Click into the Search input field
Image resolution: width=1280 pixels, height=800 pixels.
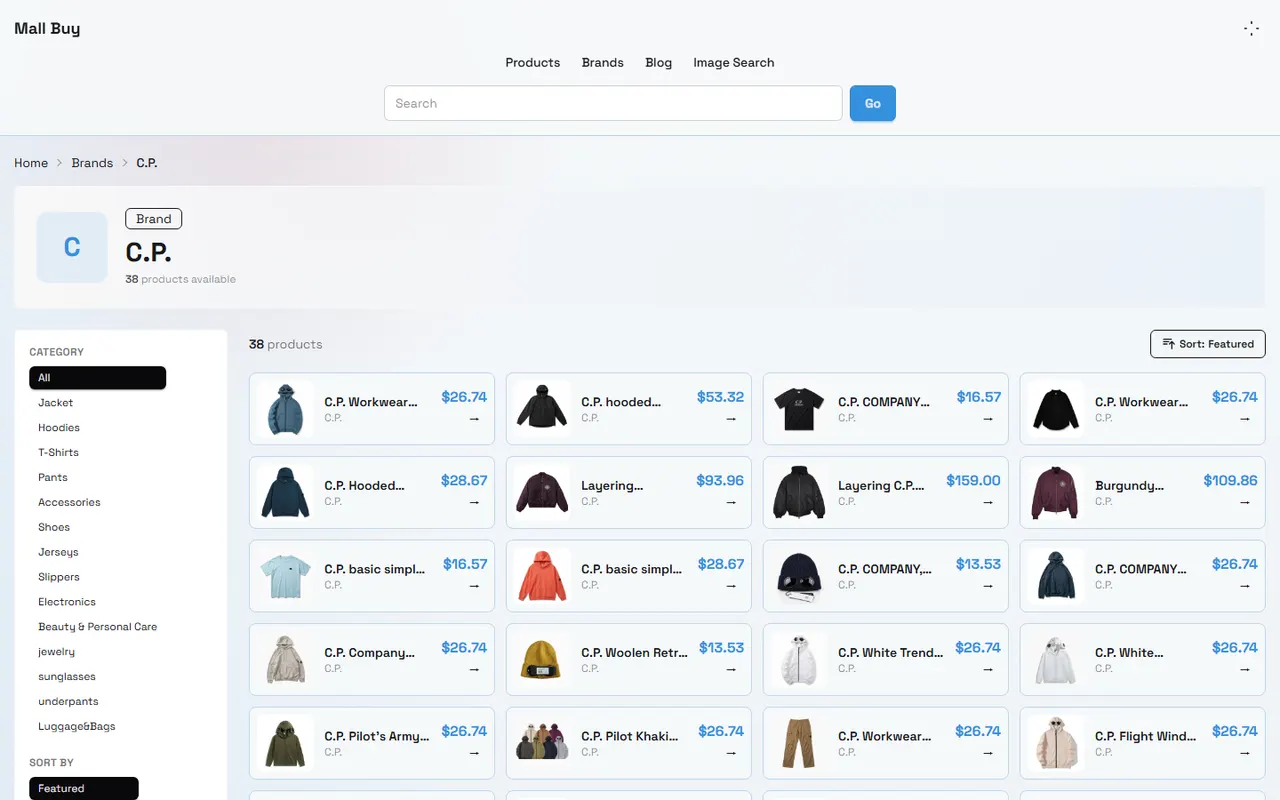[x=613, y=103]
